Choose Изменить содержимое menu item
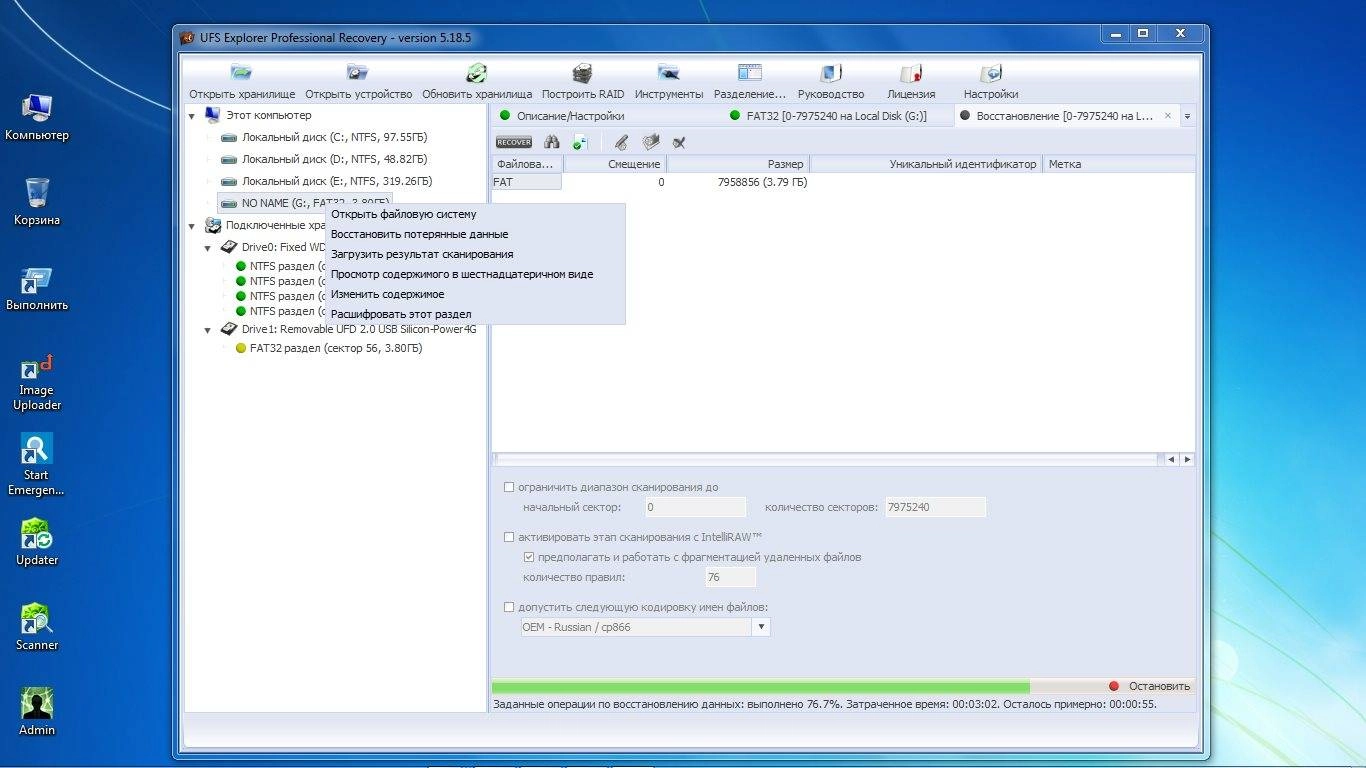Image resolution: width=1366 pixels, height=768 pixels. (x=475, y=294)
